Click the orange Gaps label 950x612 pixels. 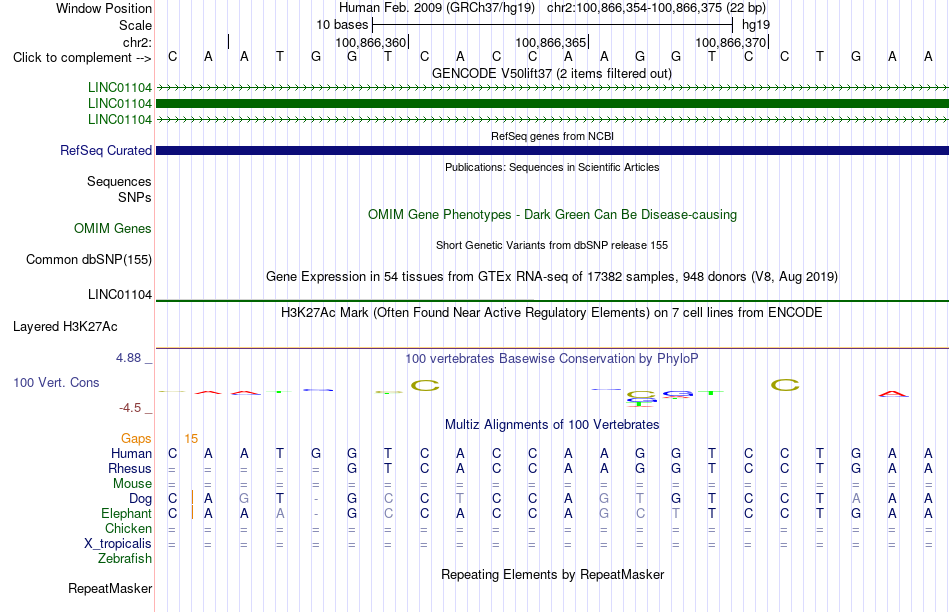(136, 438)
